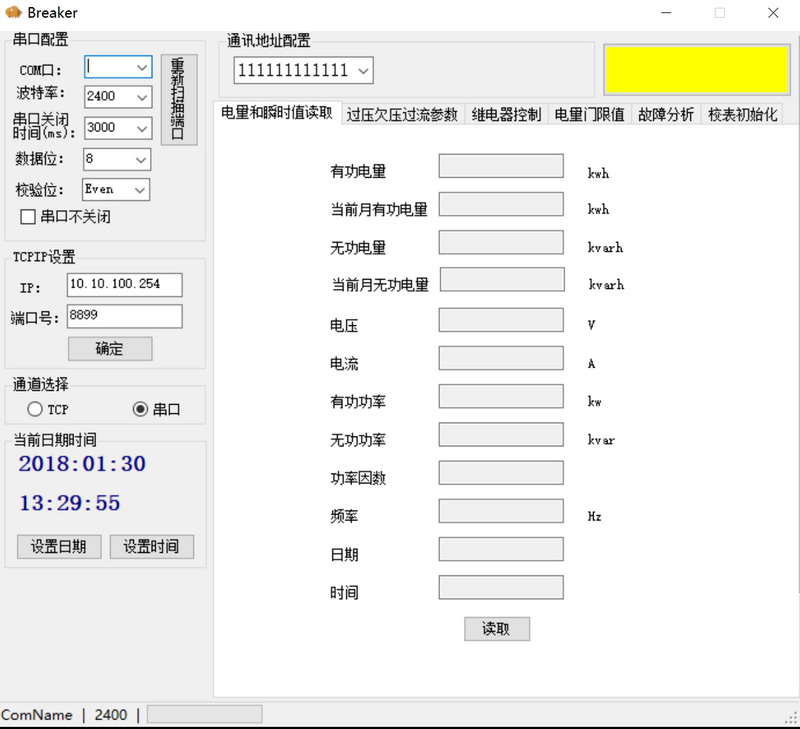Click the yellow status color box
Viewport: 800px width, 729px height.
coord(697,69)
